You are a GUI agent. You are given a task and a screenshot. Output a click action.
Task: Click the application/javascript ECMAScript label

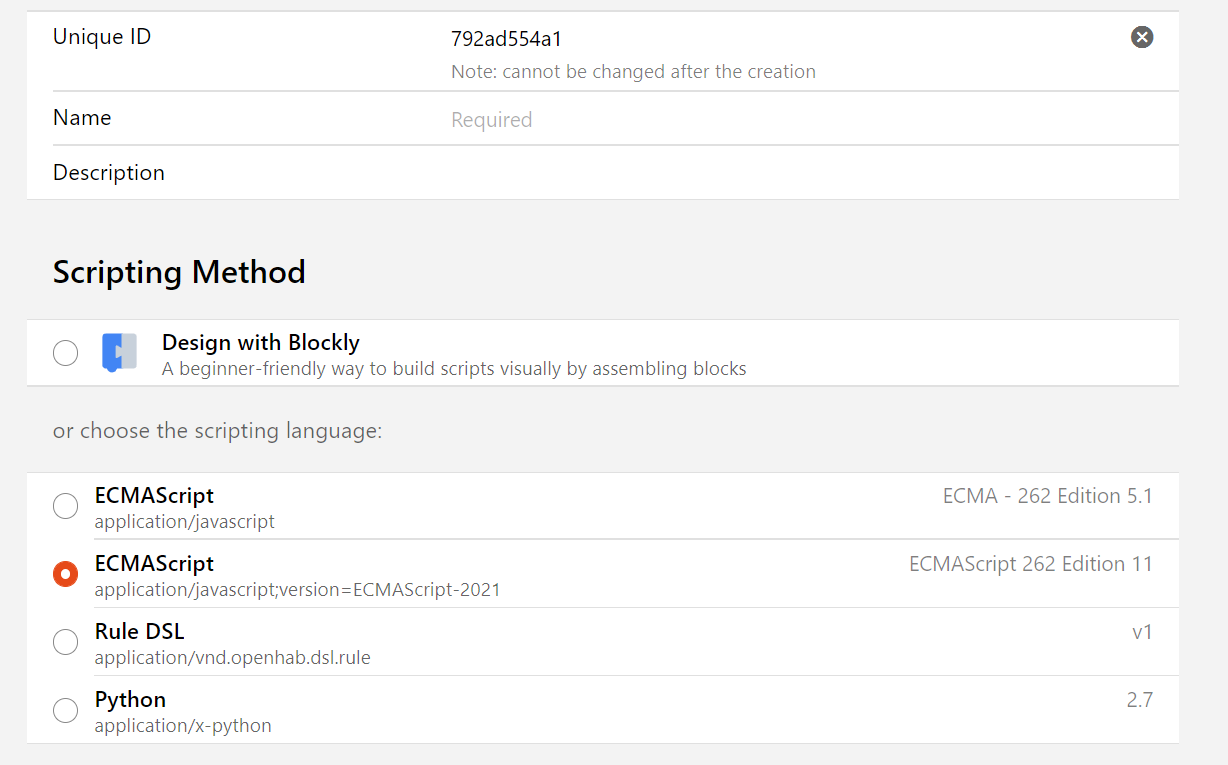[x=184, y=521]
